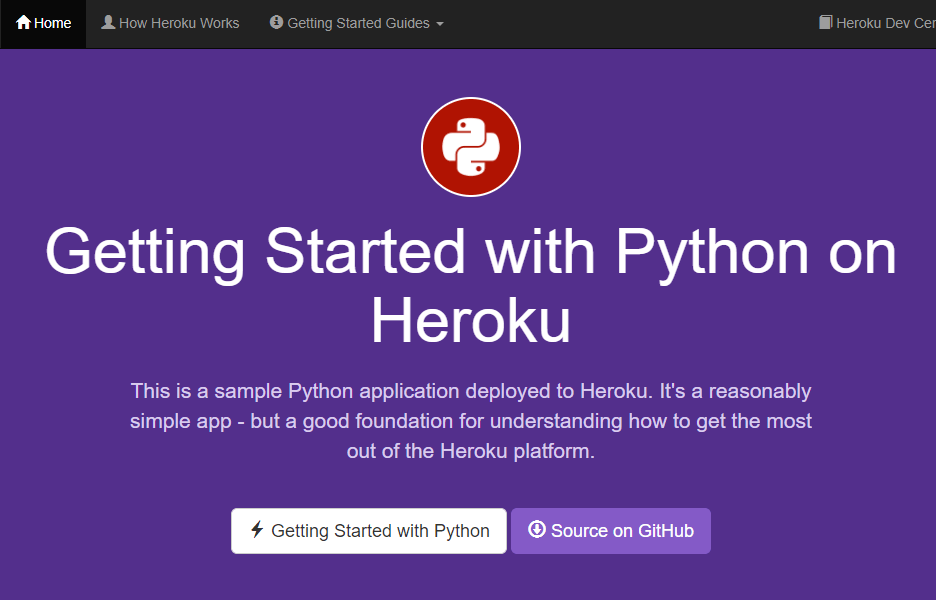Click the heading Getting Started with Python on Heroku
The width and height of the screenshot is (936, 600).
pyautogui.click(x=471, y=286)
